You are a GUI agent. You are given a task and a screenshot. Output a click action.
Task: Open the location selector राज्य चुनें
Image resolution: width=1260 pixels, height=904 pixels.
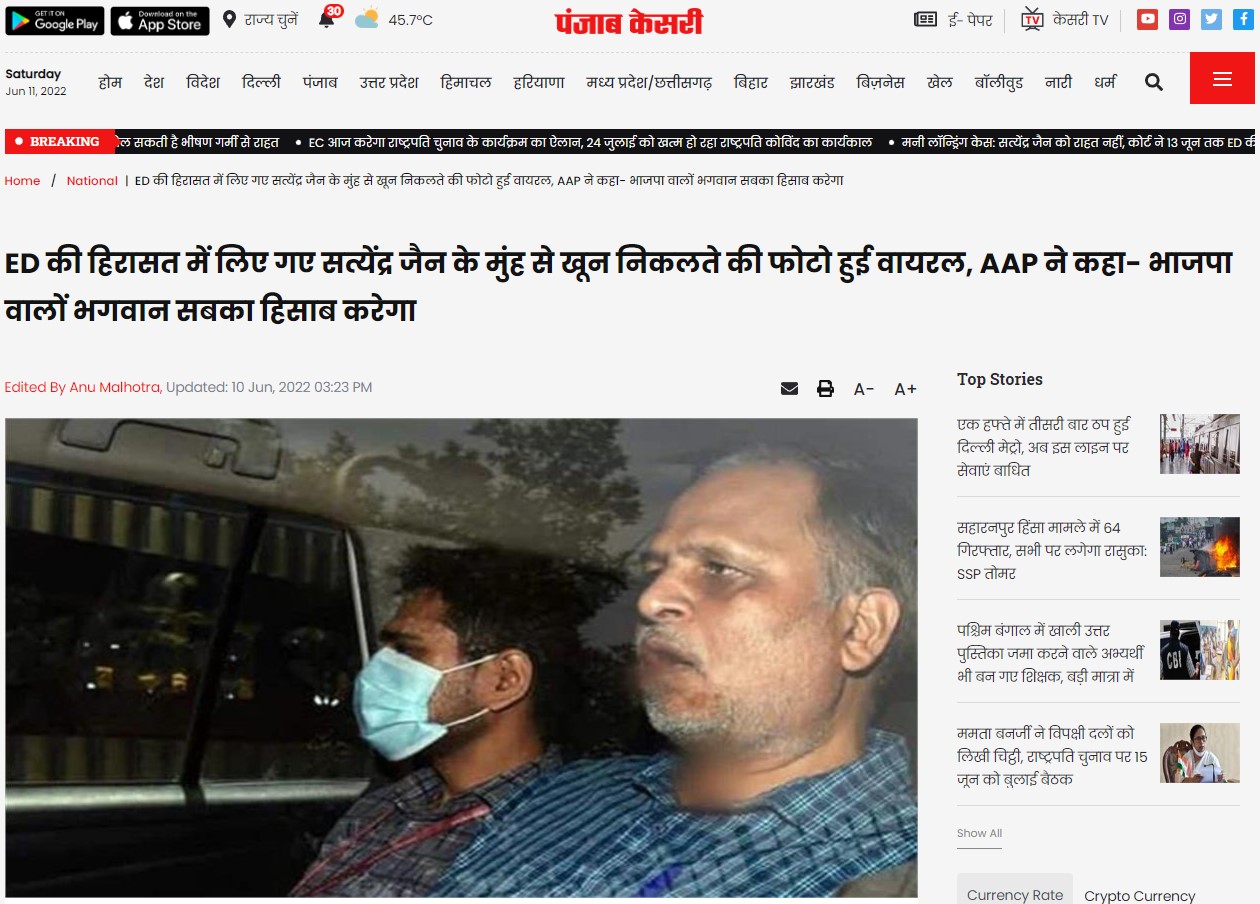click(260, 19)
